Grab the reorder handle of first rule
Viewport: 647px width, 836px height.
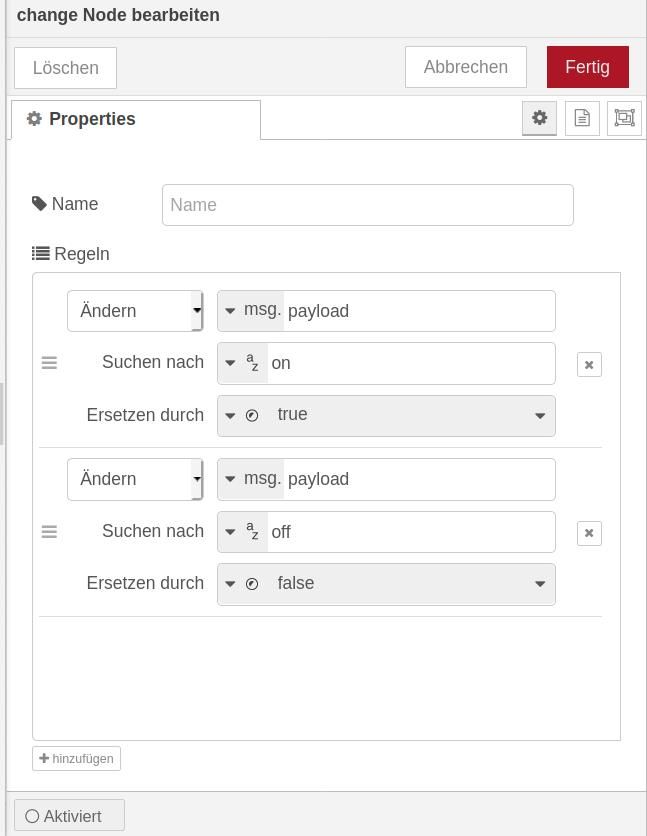pyautogui.click(x=49, y=363)
